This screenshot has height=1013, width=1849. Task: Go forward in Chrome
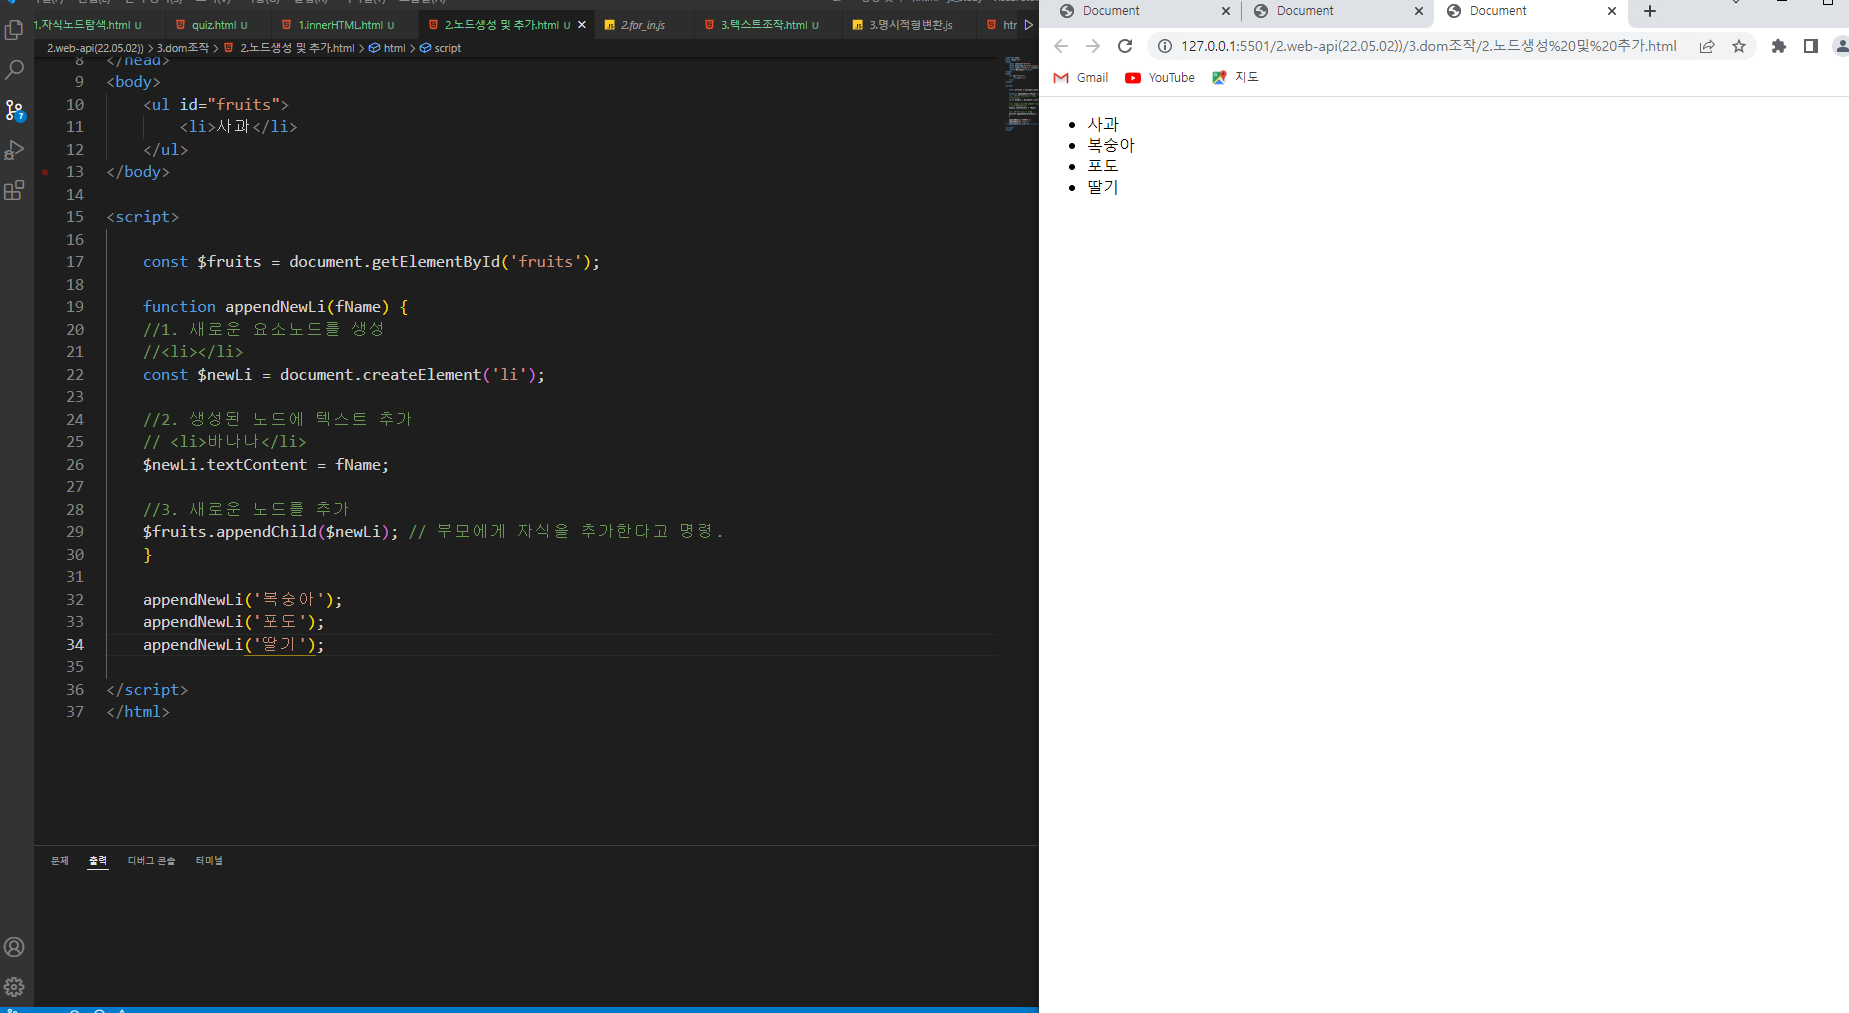(1093, 46)
